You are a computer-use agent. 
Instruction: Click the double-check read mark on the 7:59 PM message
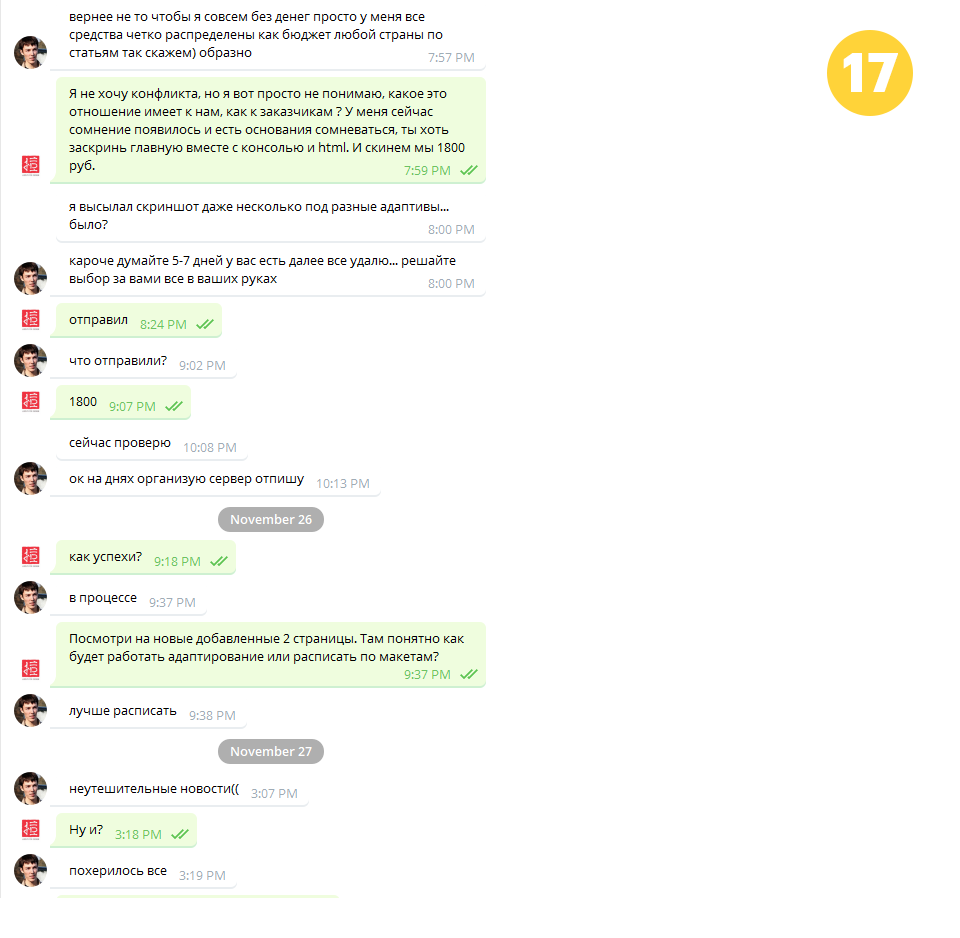[469, 170]
